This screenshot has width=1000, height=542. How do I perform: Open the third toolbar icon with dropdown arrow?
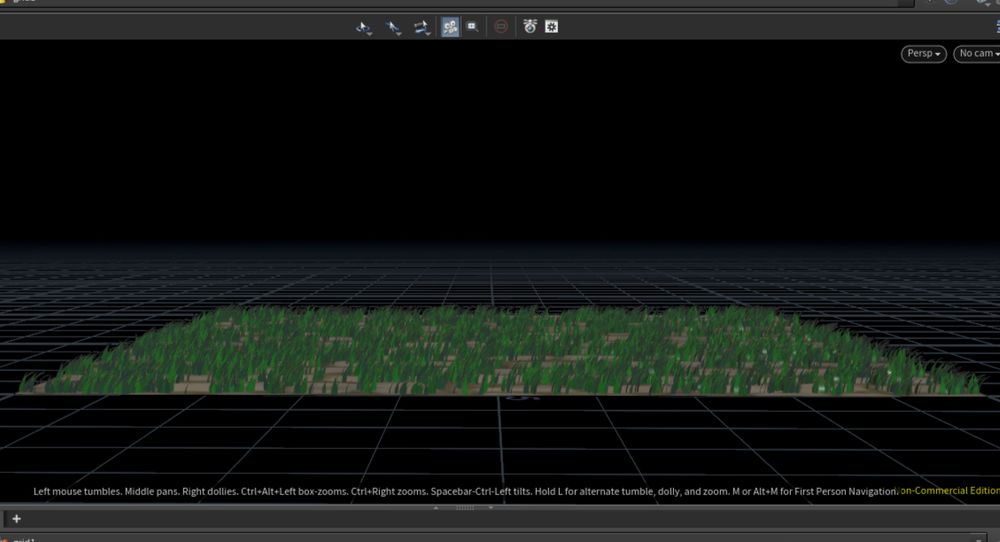pos(422,27)
